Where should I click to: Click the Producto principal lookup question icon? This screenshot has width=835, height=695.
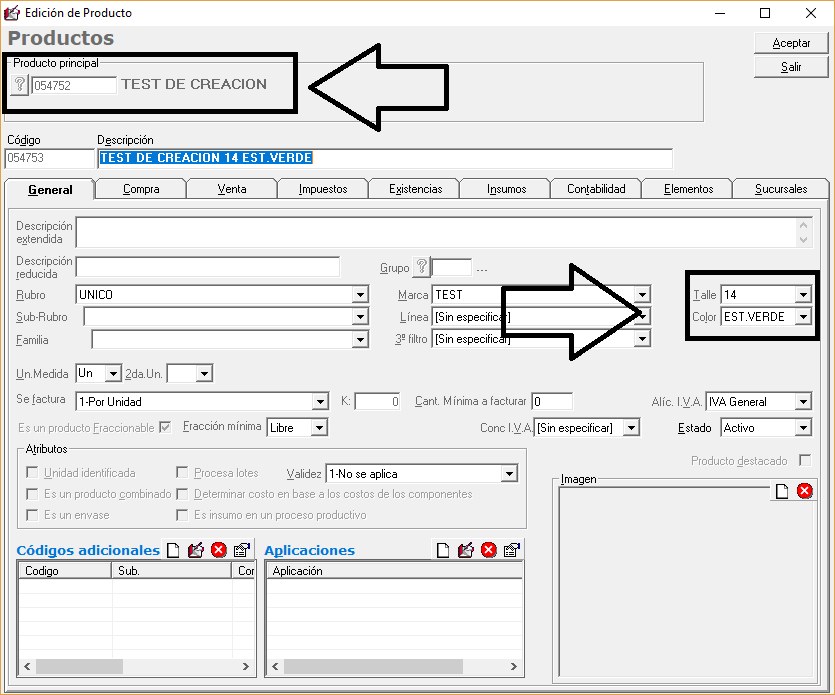pos(19,85)
